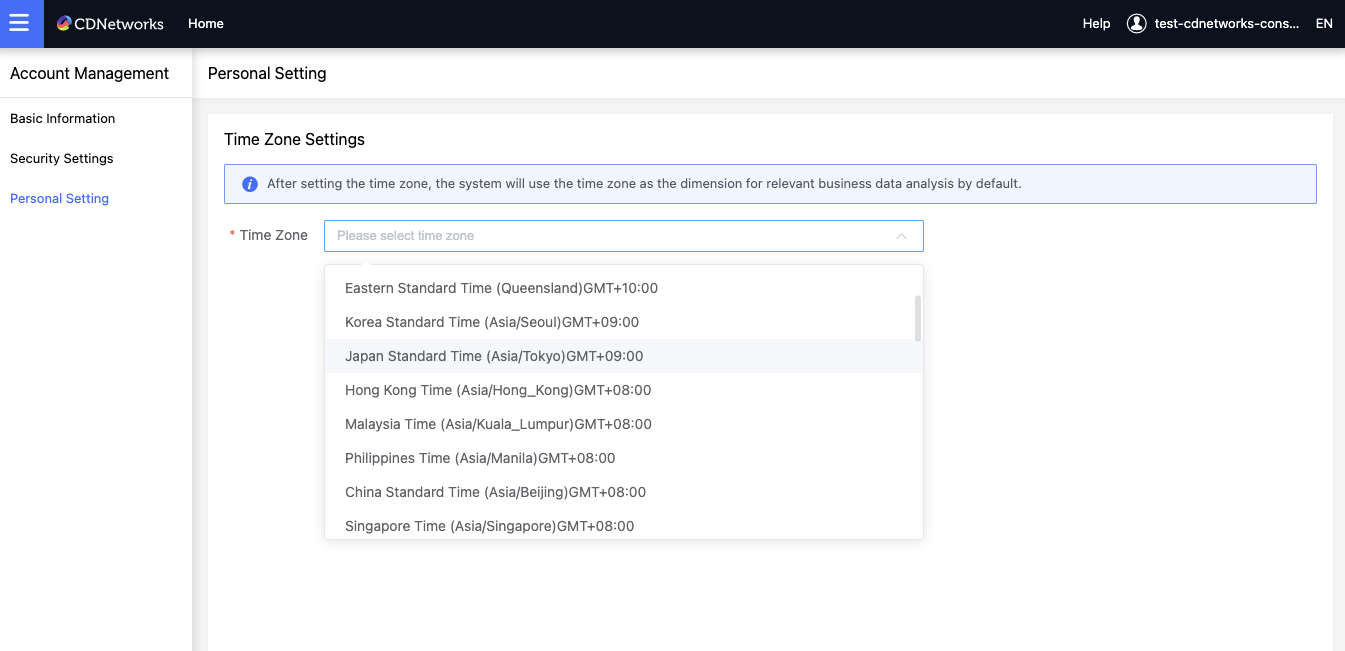Click the EN language switcher

point(1323,23)
